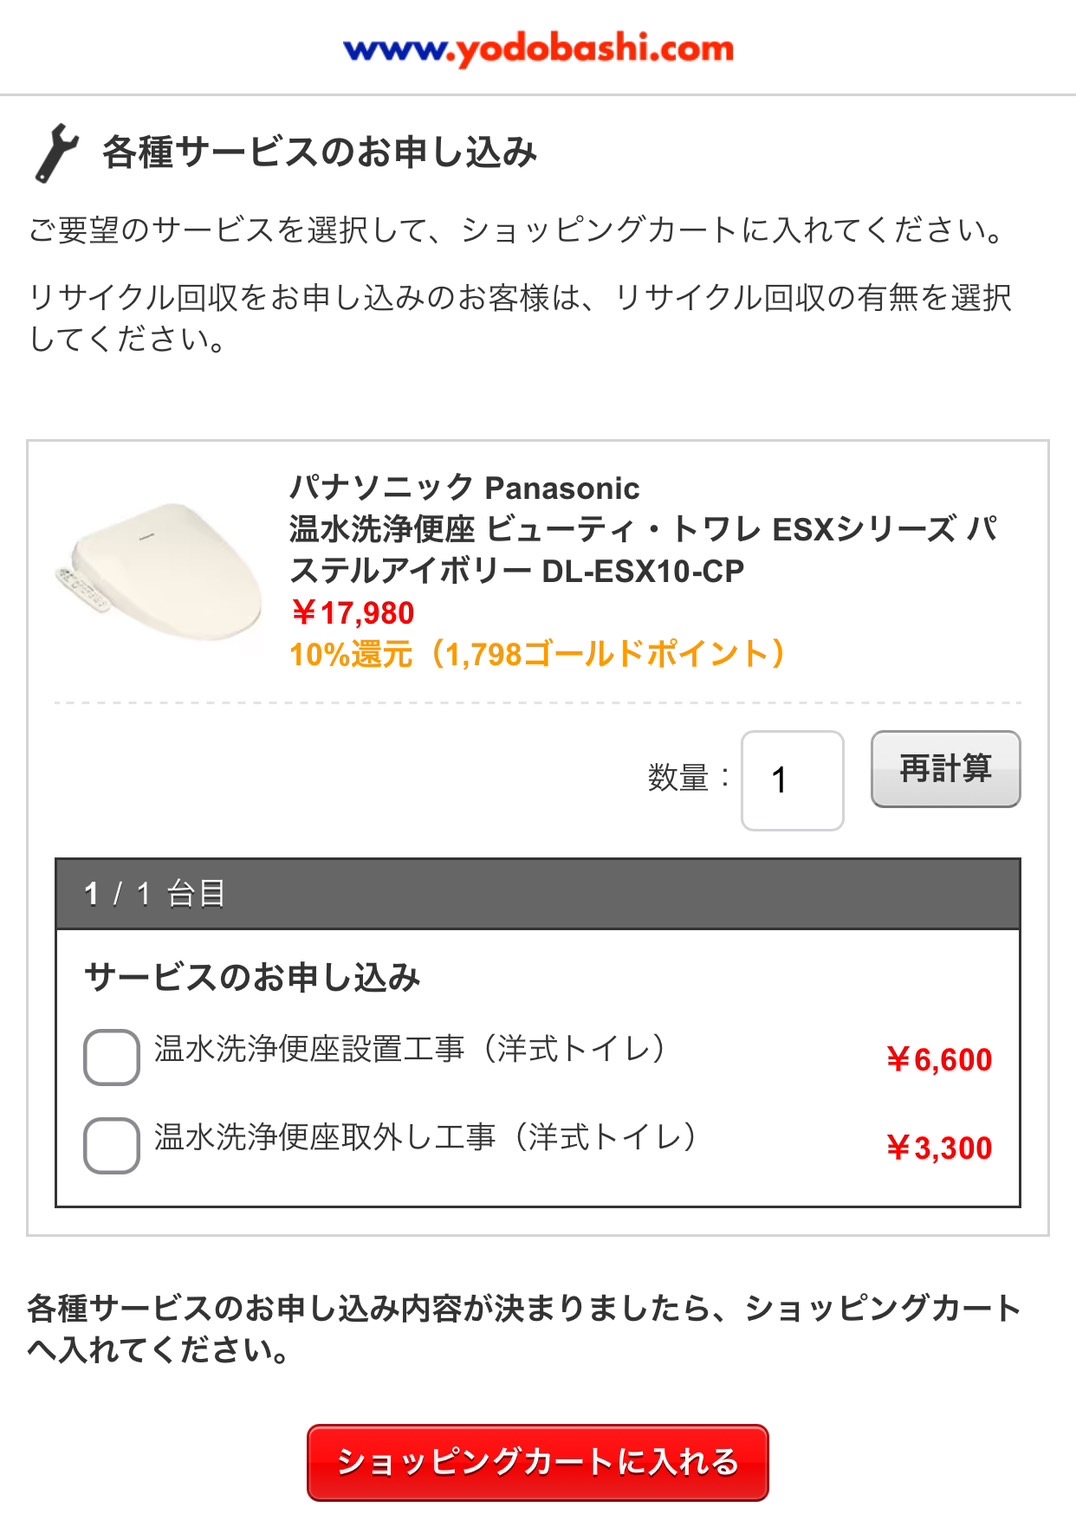Click the red add-to-cart banner
1076x1520 pixels.
[537, 1461]
